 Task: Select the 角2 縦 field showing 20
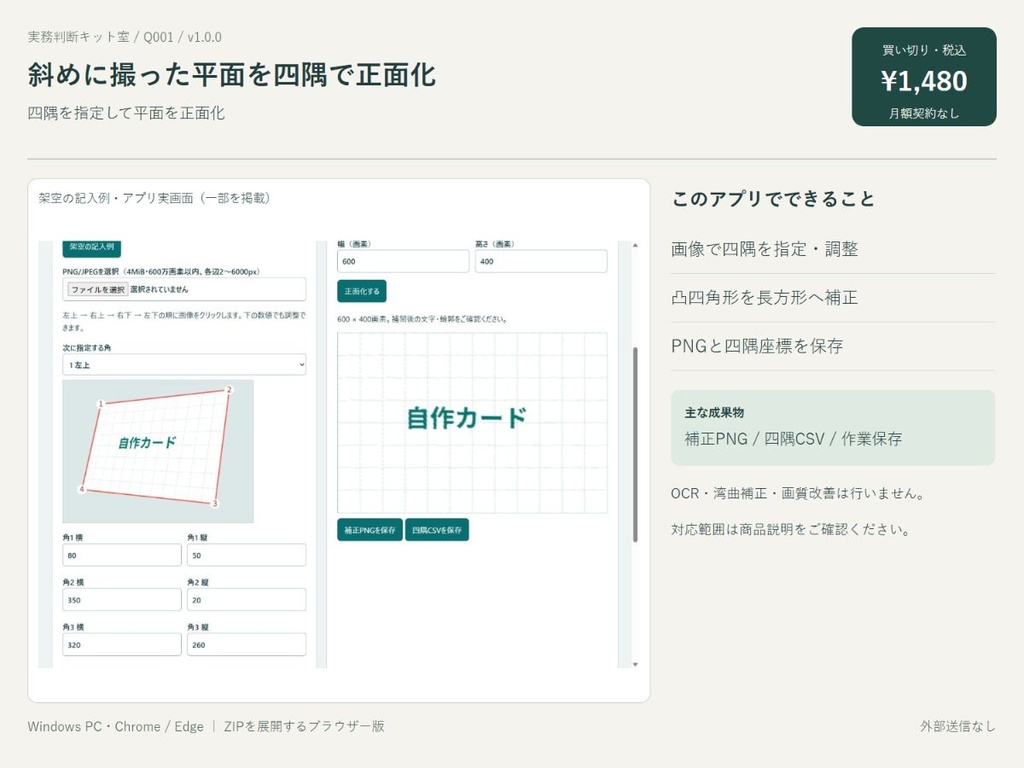point(246,600)
